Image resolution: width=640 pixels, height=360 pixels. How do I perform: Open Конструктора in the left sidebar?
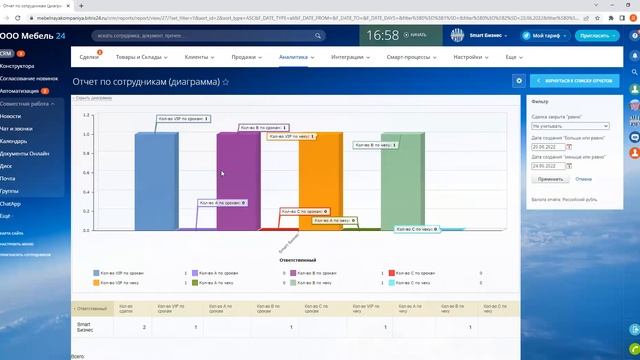17,66
